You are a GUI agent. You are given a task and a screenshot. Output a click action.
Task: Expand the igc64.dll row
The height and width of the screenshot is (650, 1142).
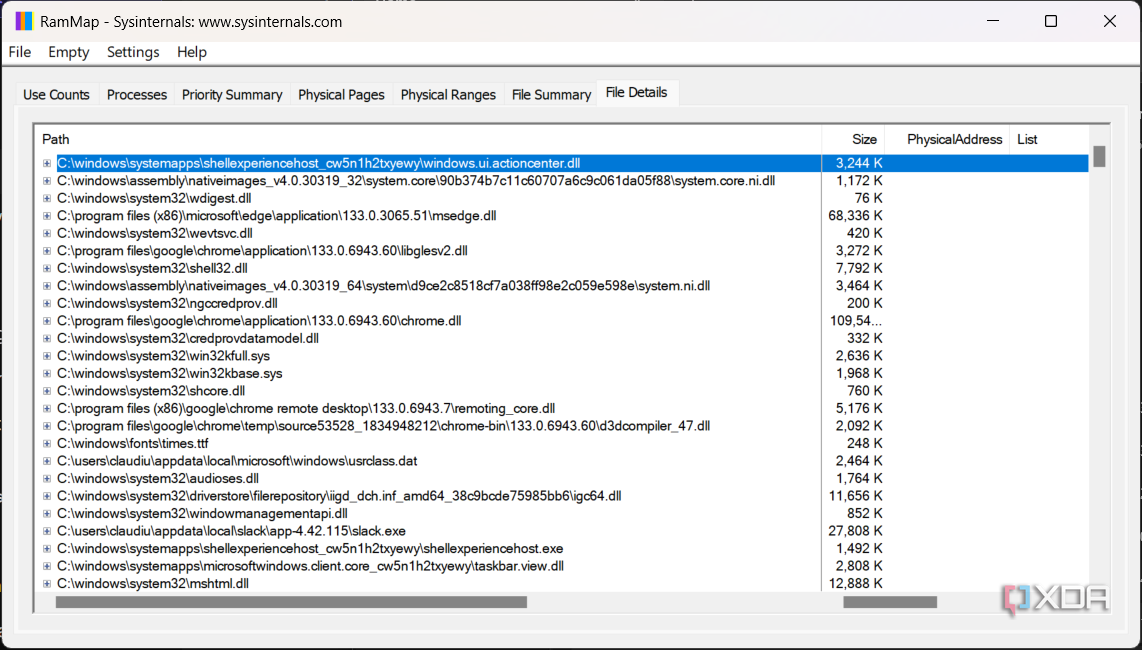pos(47,496)
